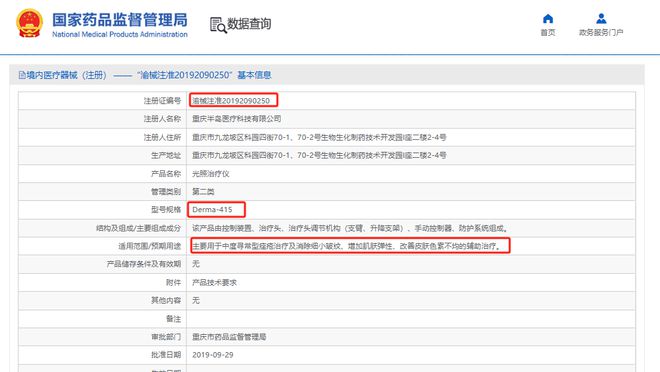
Task: Click the 生产地址 address value
Action: click(x=319, y=155)
